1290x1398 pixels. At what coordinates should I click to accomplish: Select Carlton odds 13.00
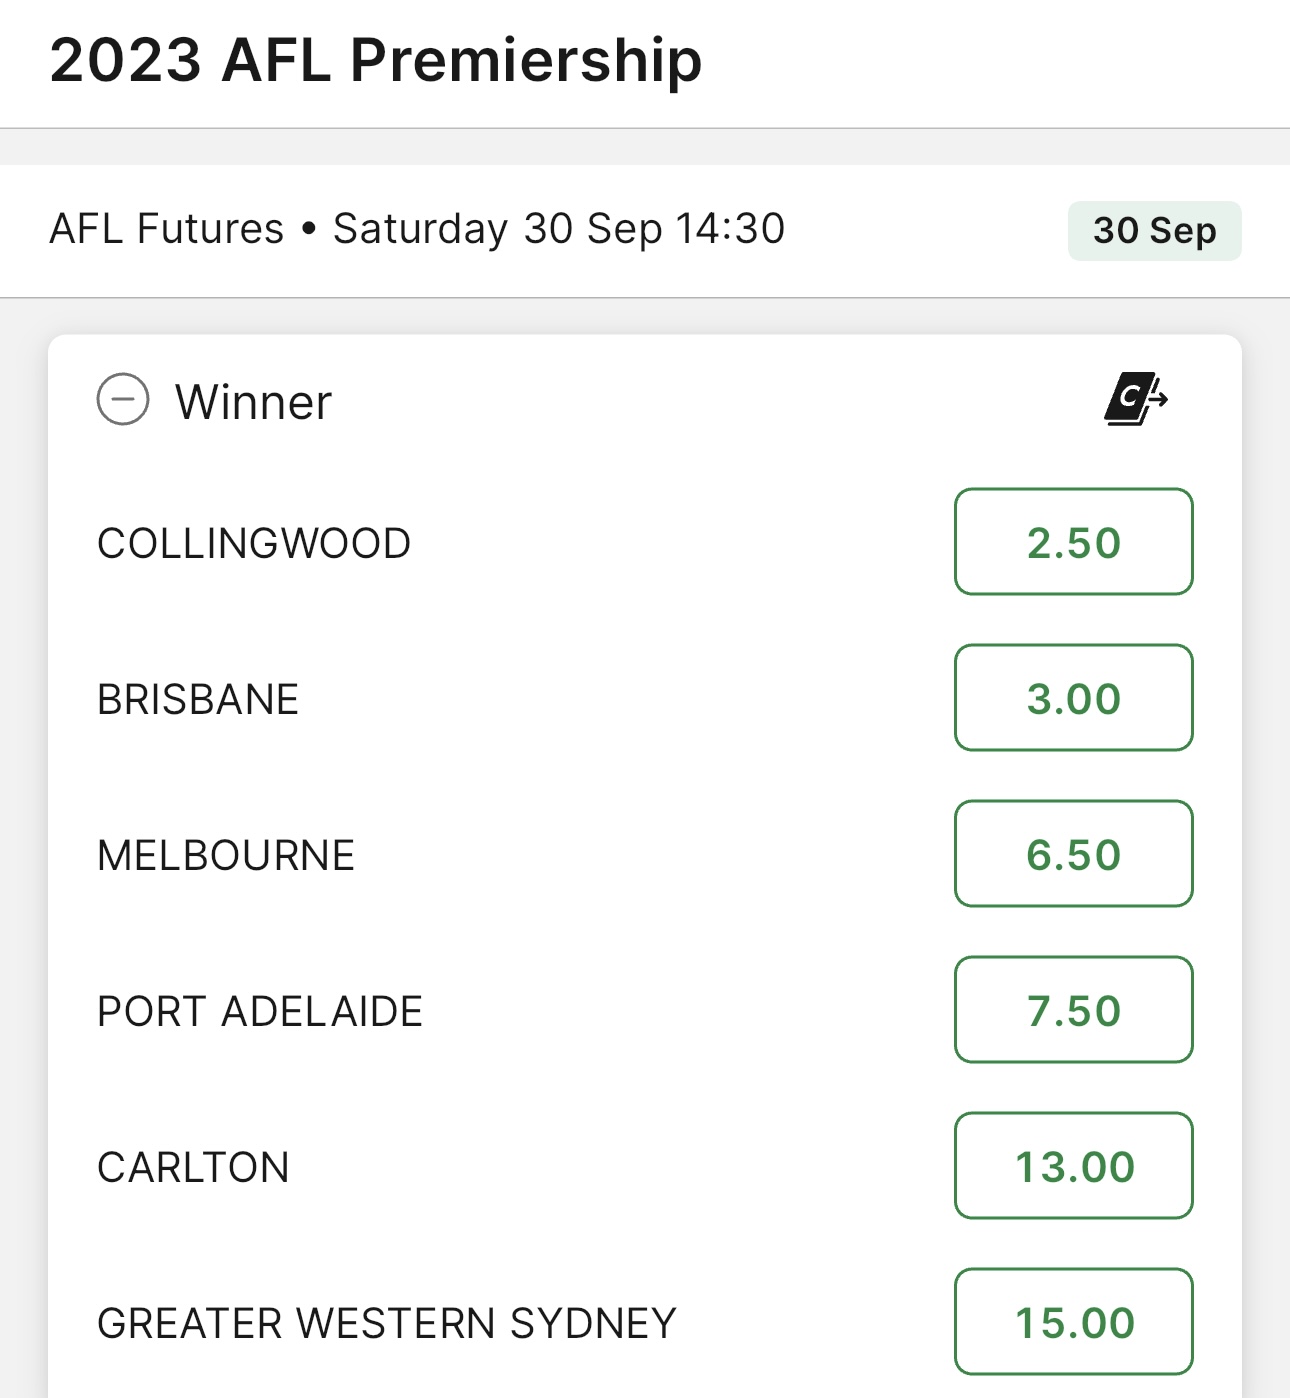coord(1074,1166)
